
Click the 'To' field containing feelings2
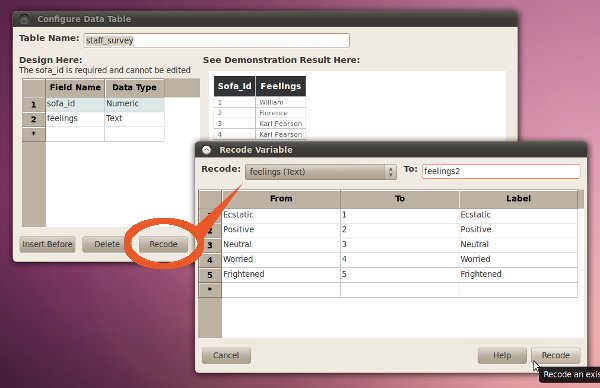pyautogui.click(x=501, y=171)
